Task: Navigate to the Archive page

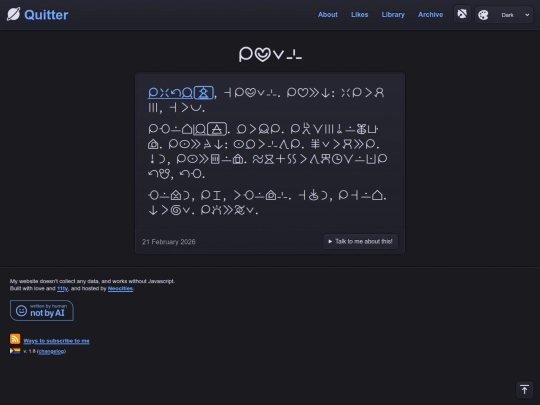Action: point(430,14)
